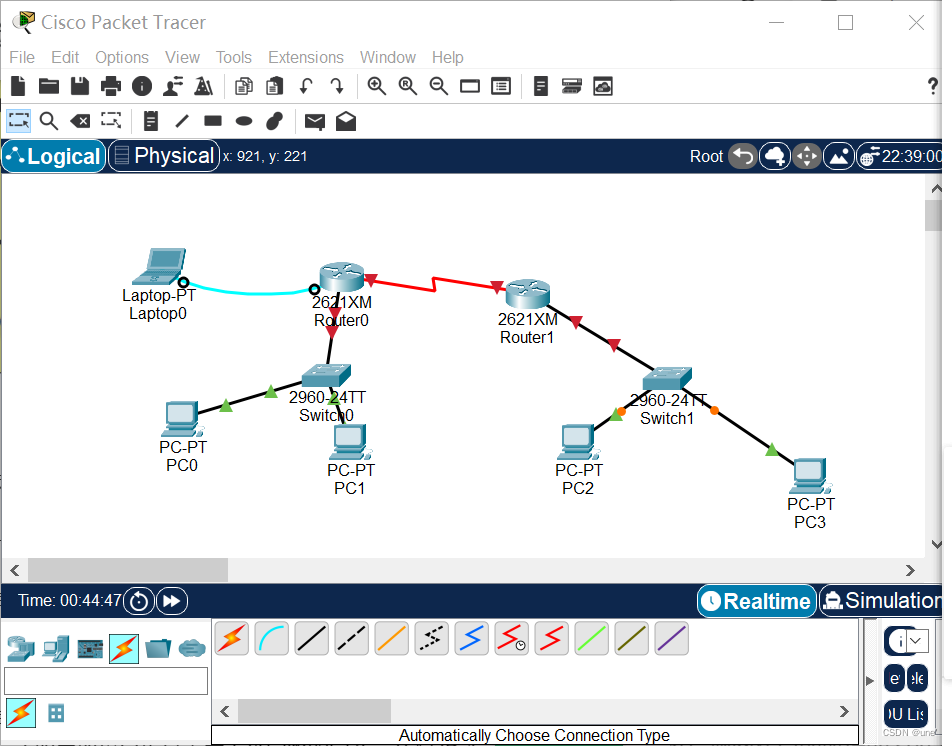
Task: Select the End Devices category
Action: pyautogui.click(x=56, y=648)
